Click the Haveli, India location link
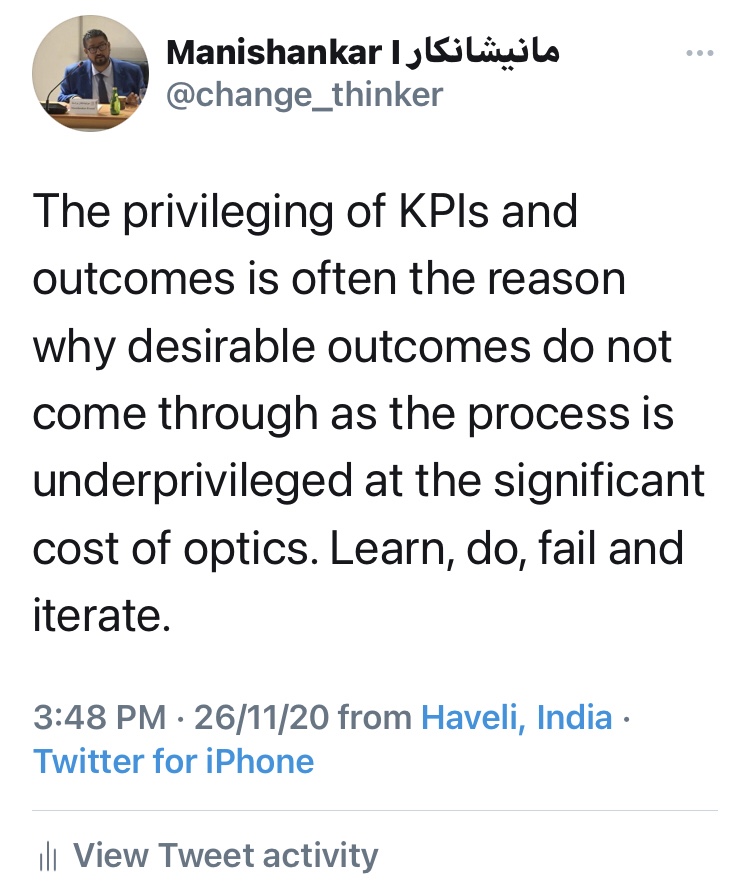The width and height of the screenshot is (750, 896). [516, 717]
